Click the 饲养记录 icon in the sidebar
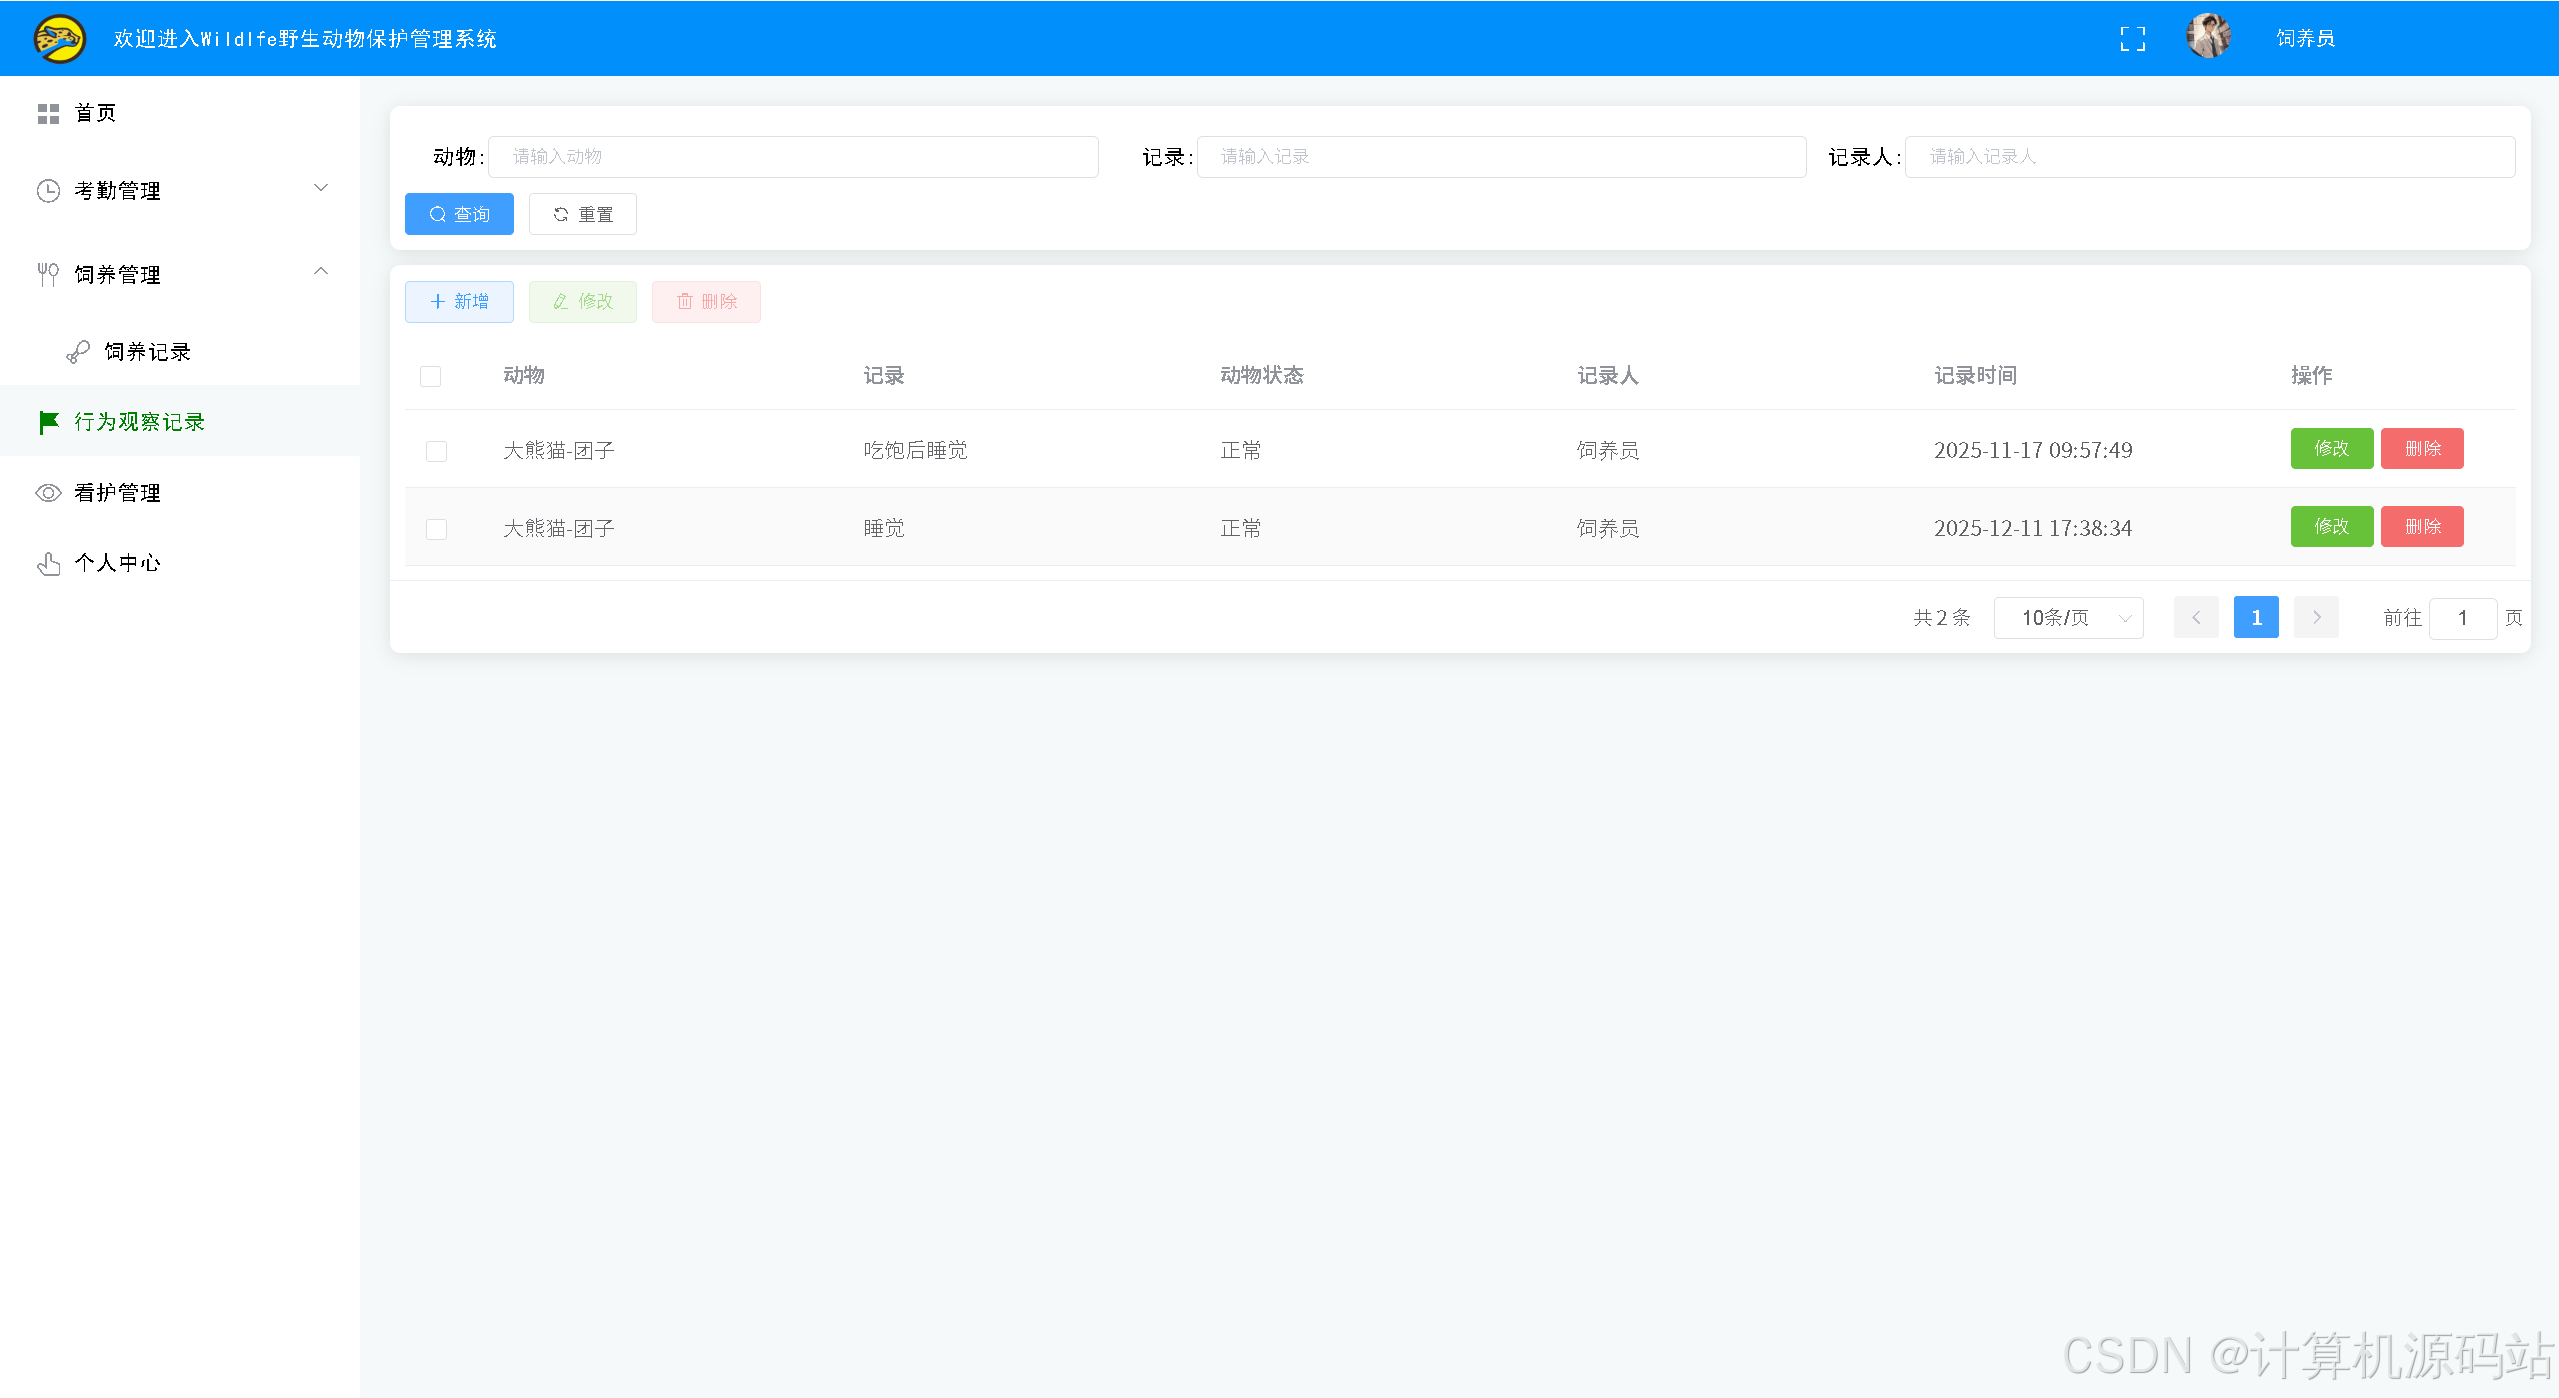This screenshot has width=2559, height=1398. [x=78, y=352]
